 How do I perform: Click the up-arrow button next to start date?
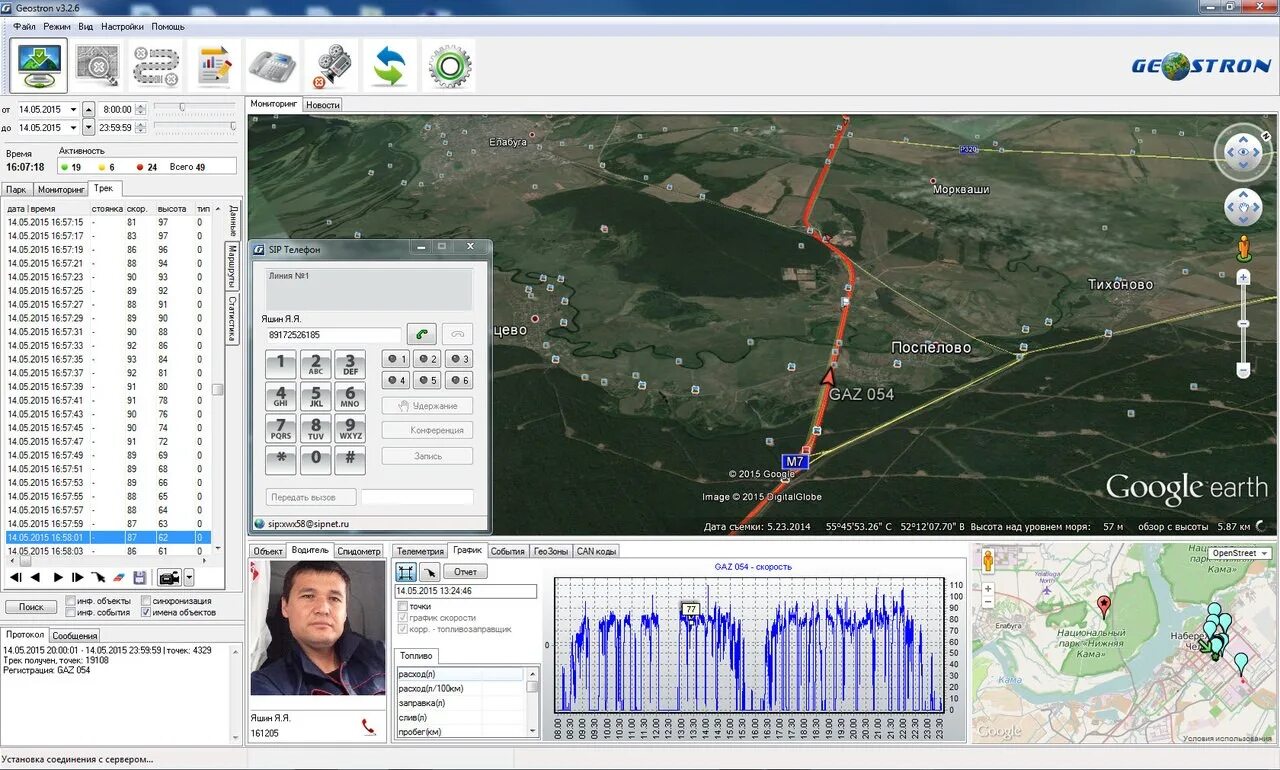click(88, 109)
